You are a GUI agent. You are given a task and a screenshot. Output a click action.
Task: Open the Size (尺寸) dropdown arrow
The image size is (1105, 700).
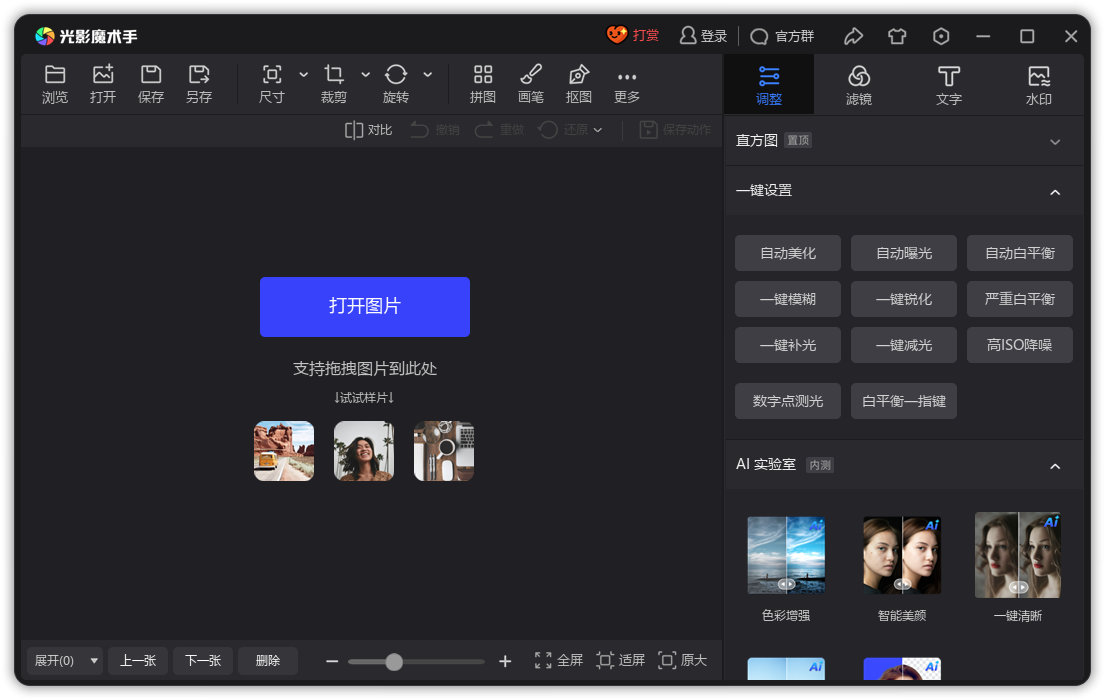click(x=304, y=75)
